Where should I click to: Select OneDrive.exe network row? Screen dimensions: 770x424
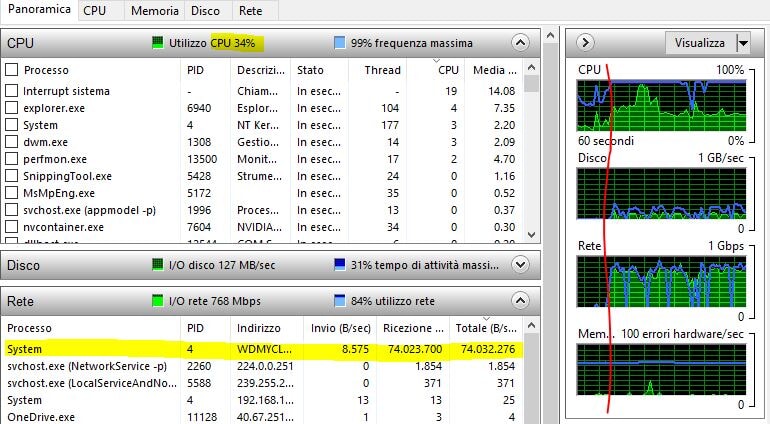click(x=263, y=417)
